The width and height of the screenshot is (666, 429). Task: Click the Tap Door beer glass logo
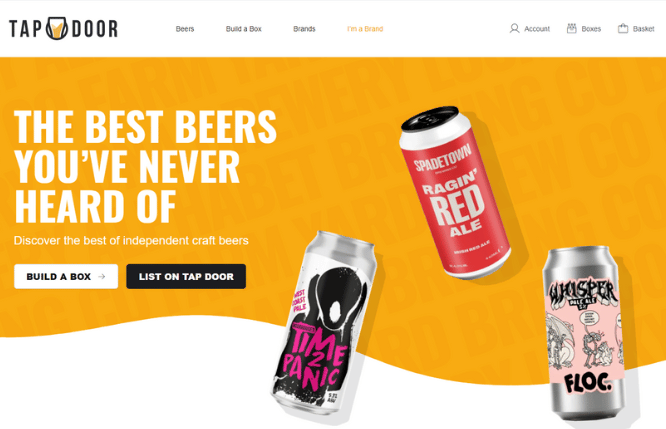click(56, 28)
